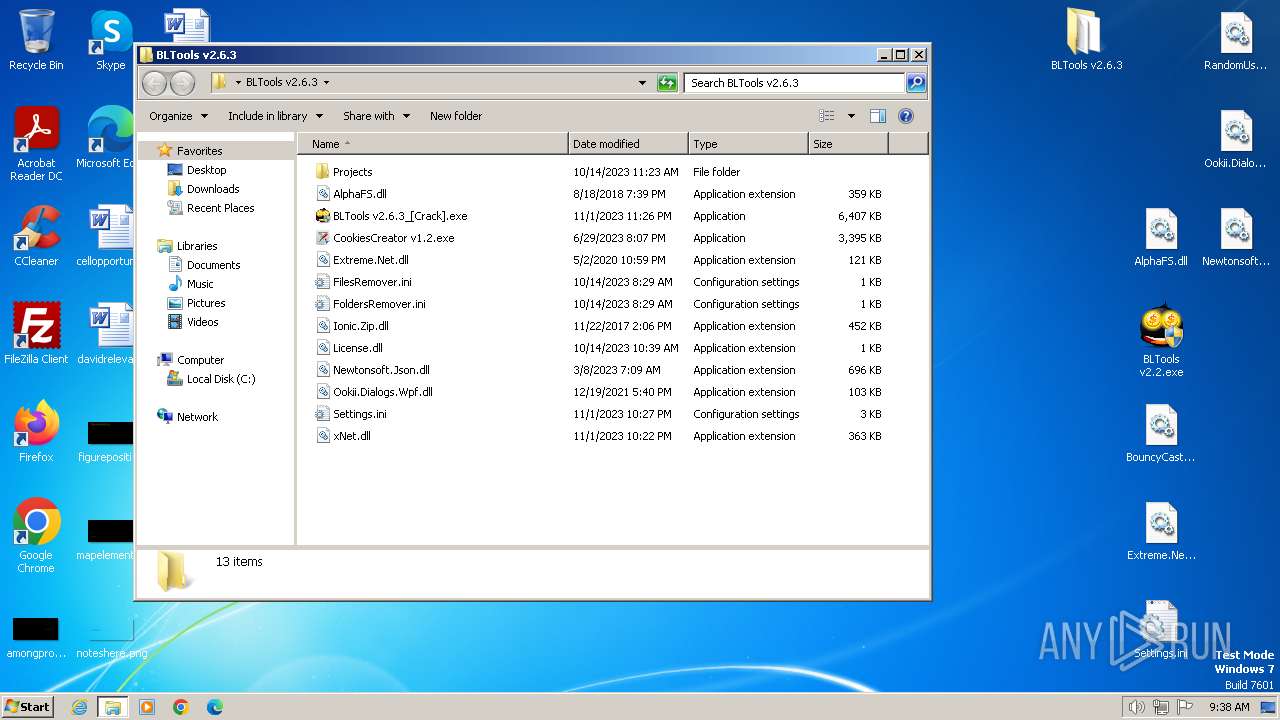Sort by the Date modified column header
Viewport: 1280px width, 720px height.
click(628, 144)
